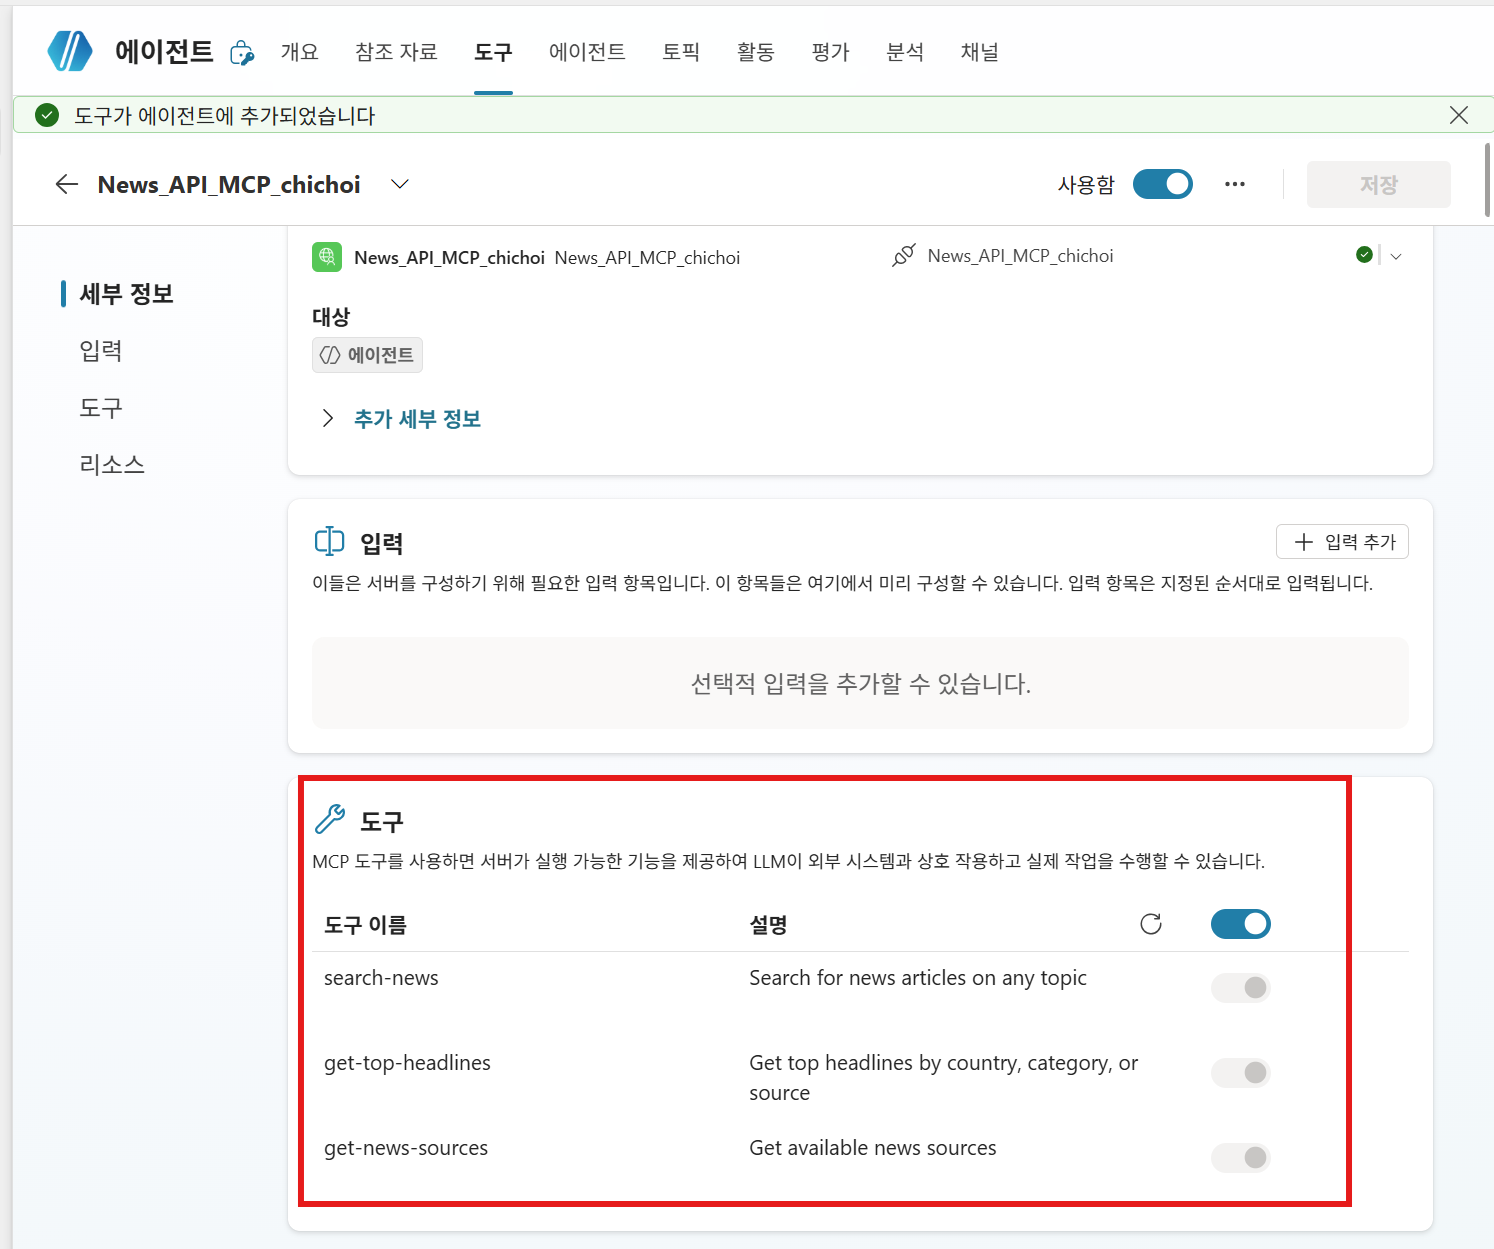Refresh the MCP tools list
The image size is (1494, 1249).
pyautogui.click(x=1151, y=924)
